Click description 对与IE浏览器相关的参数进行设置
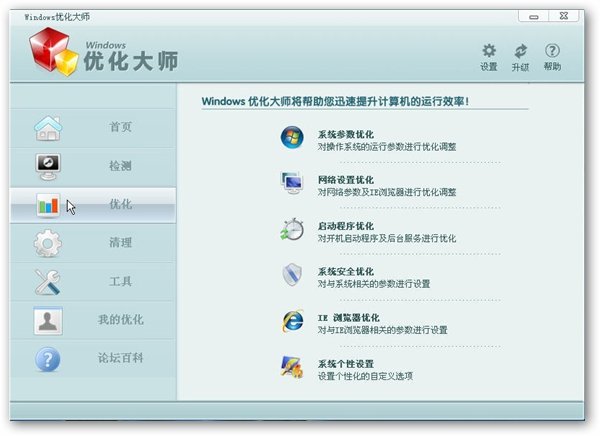The image size is (600, 436). [x=383, y=330]
